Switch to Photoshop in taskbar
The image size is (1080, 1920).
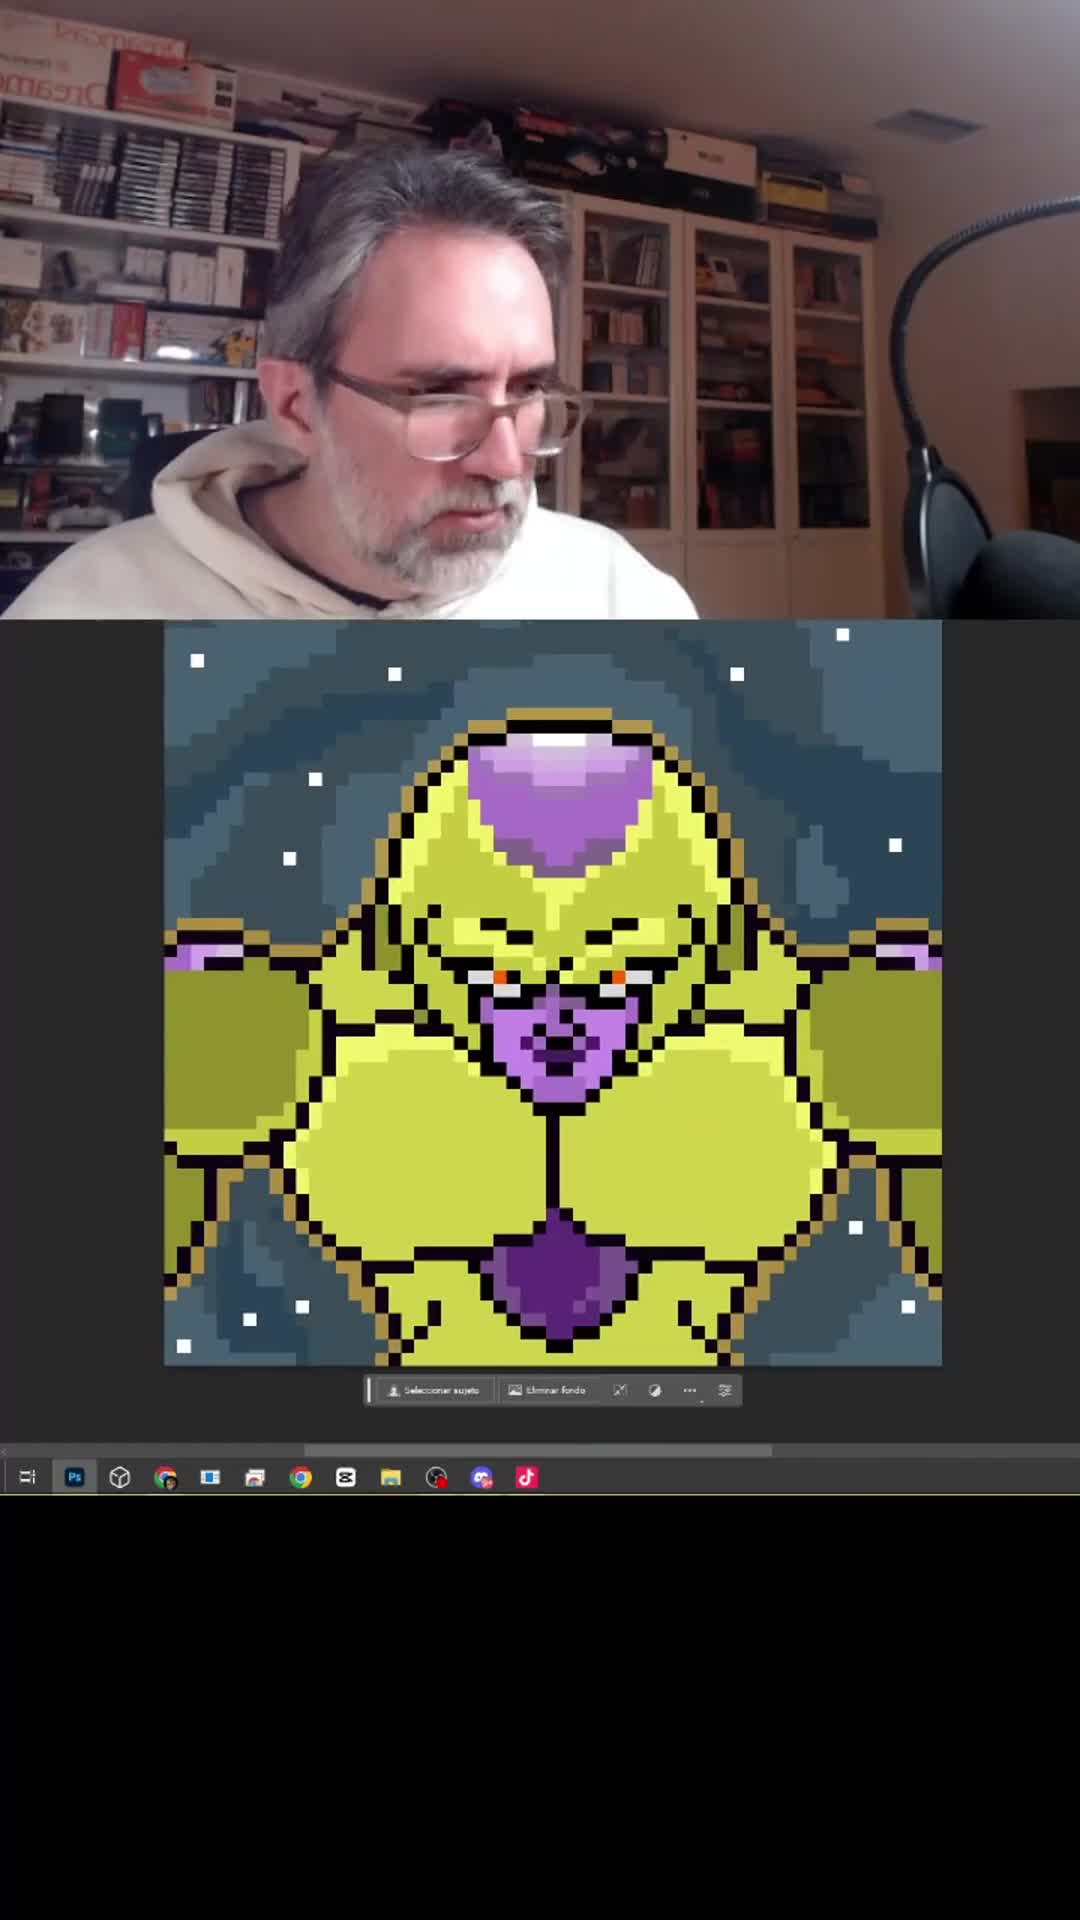[x=75, y=1477]
